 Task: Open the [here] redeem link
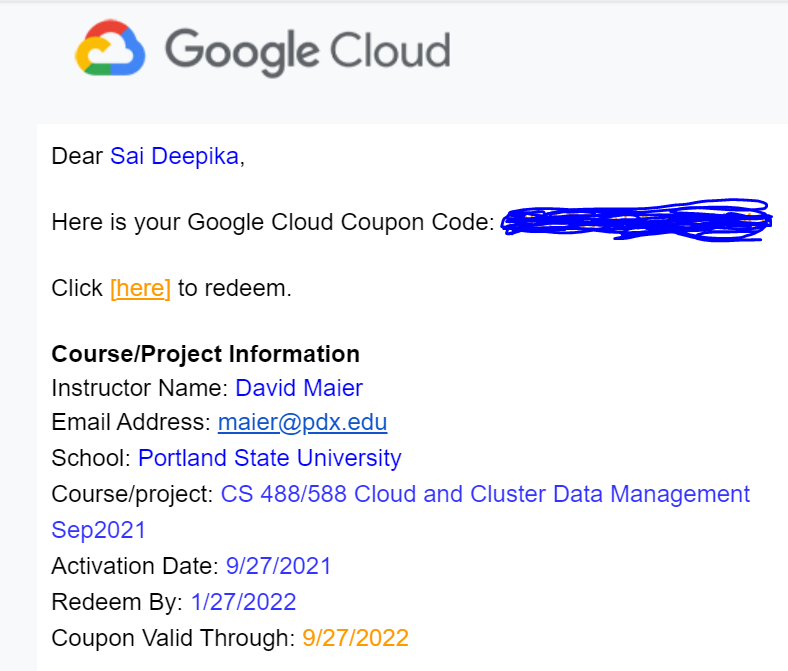click(x=140, y=289)
